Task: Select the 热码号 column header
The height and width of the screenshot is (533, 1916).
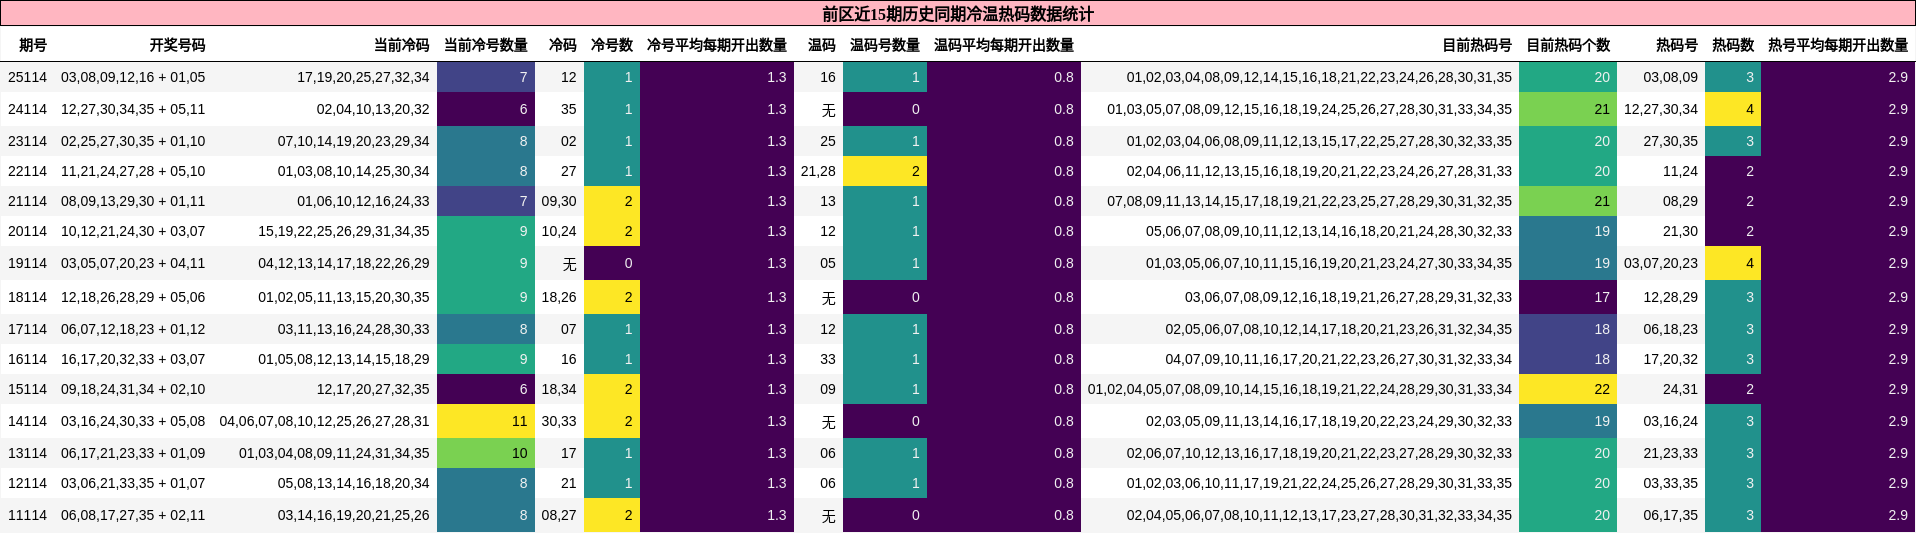Action: (1677, 45)
